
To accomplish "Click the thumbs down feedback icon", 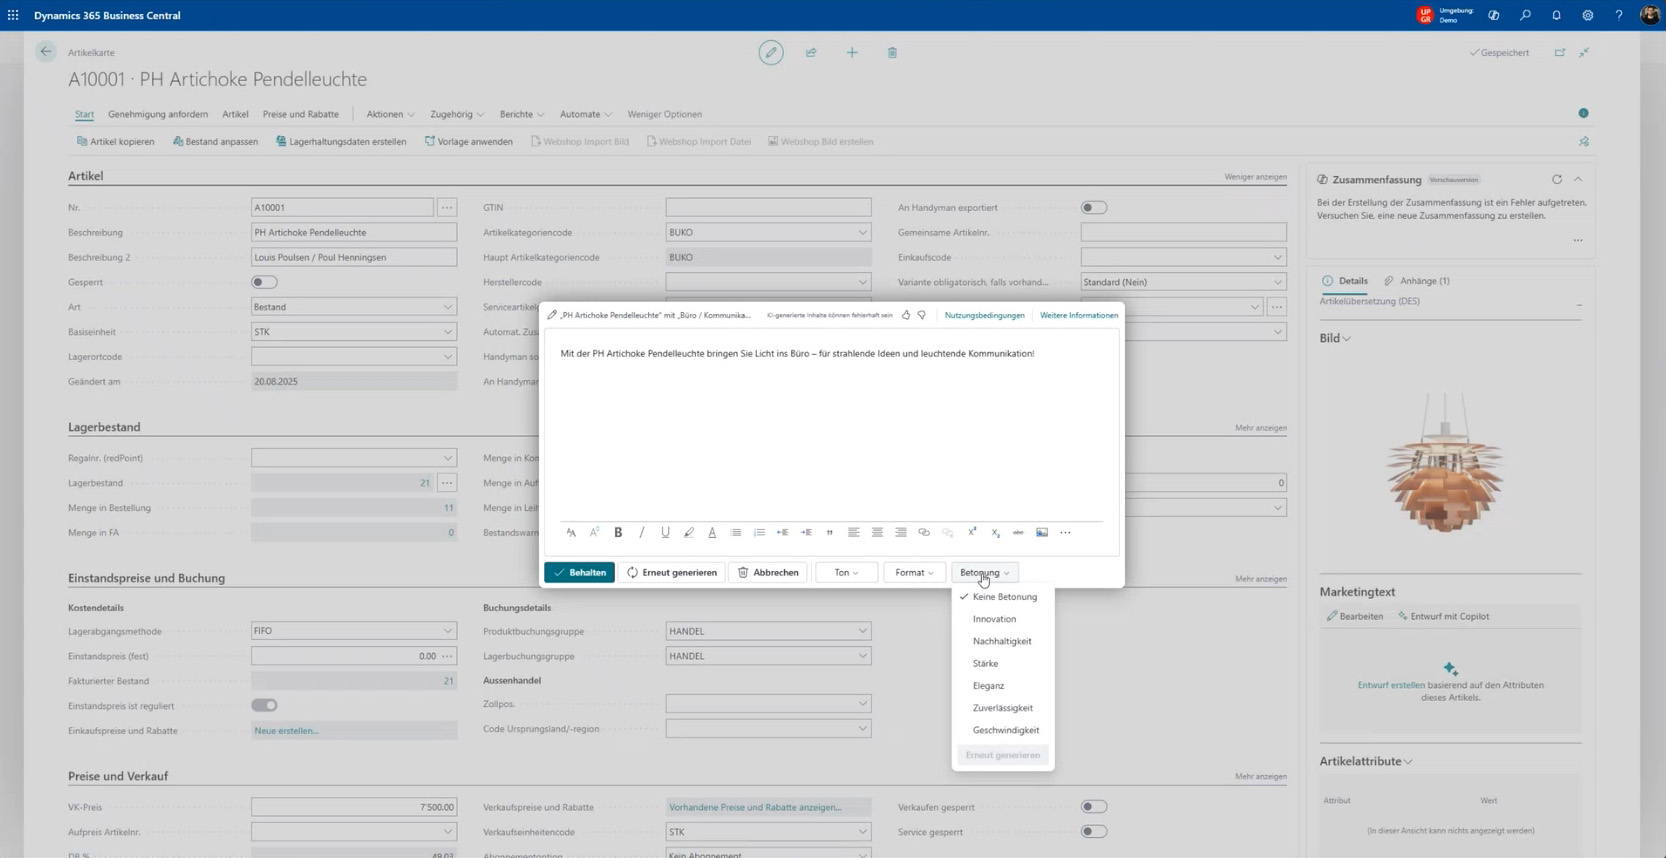I will pyautogui.click(x=922, y=315).
